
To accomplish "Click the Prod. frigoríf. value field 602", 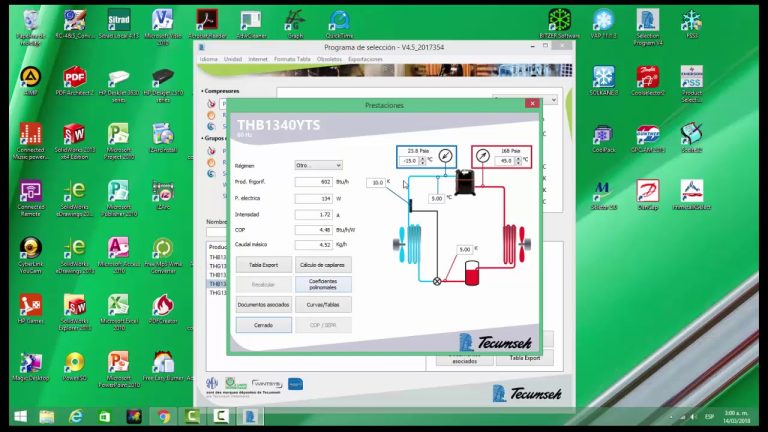I will tap(313, 182).
